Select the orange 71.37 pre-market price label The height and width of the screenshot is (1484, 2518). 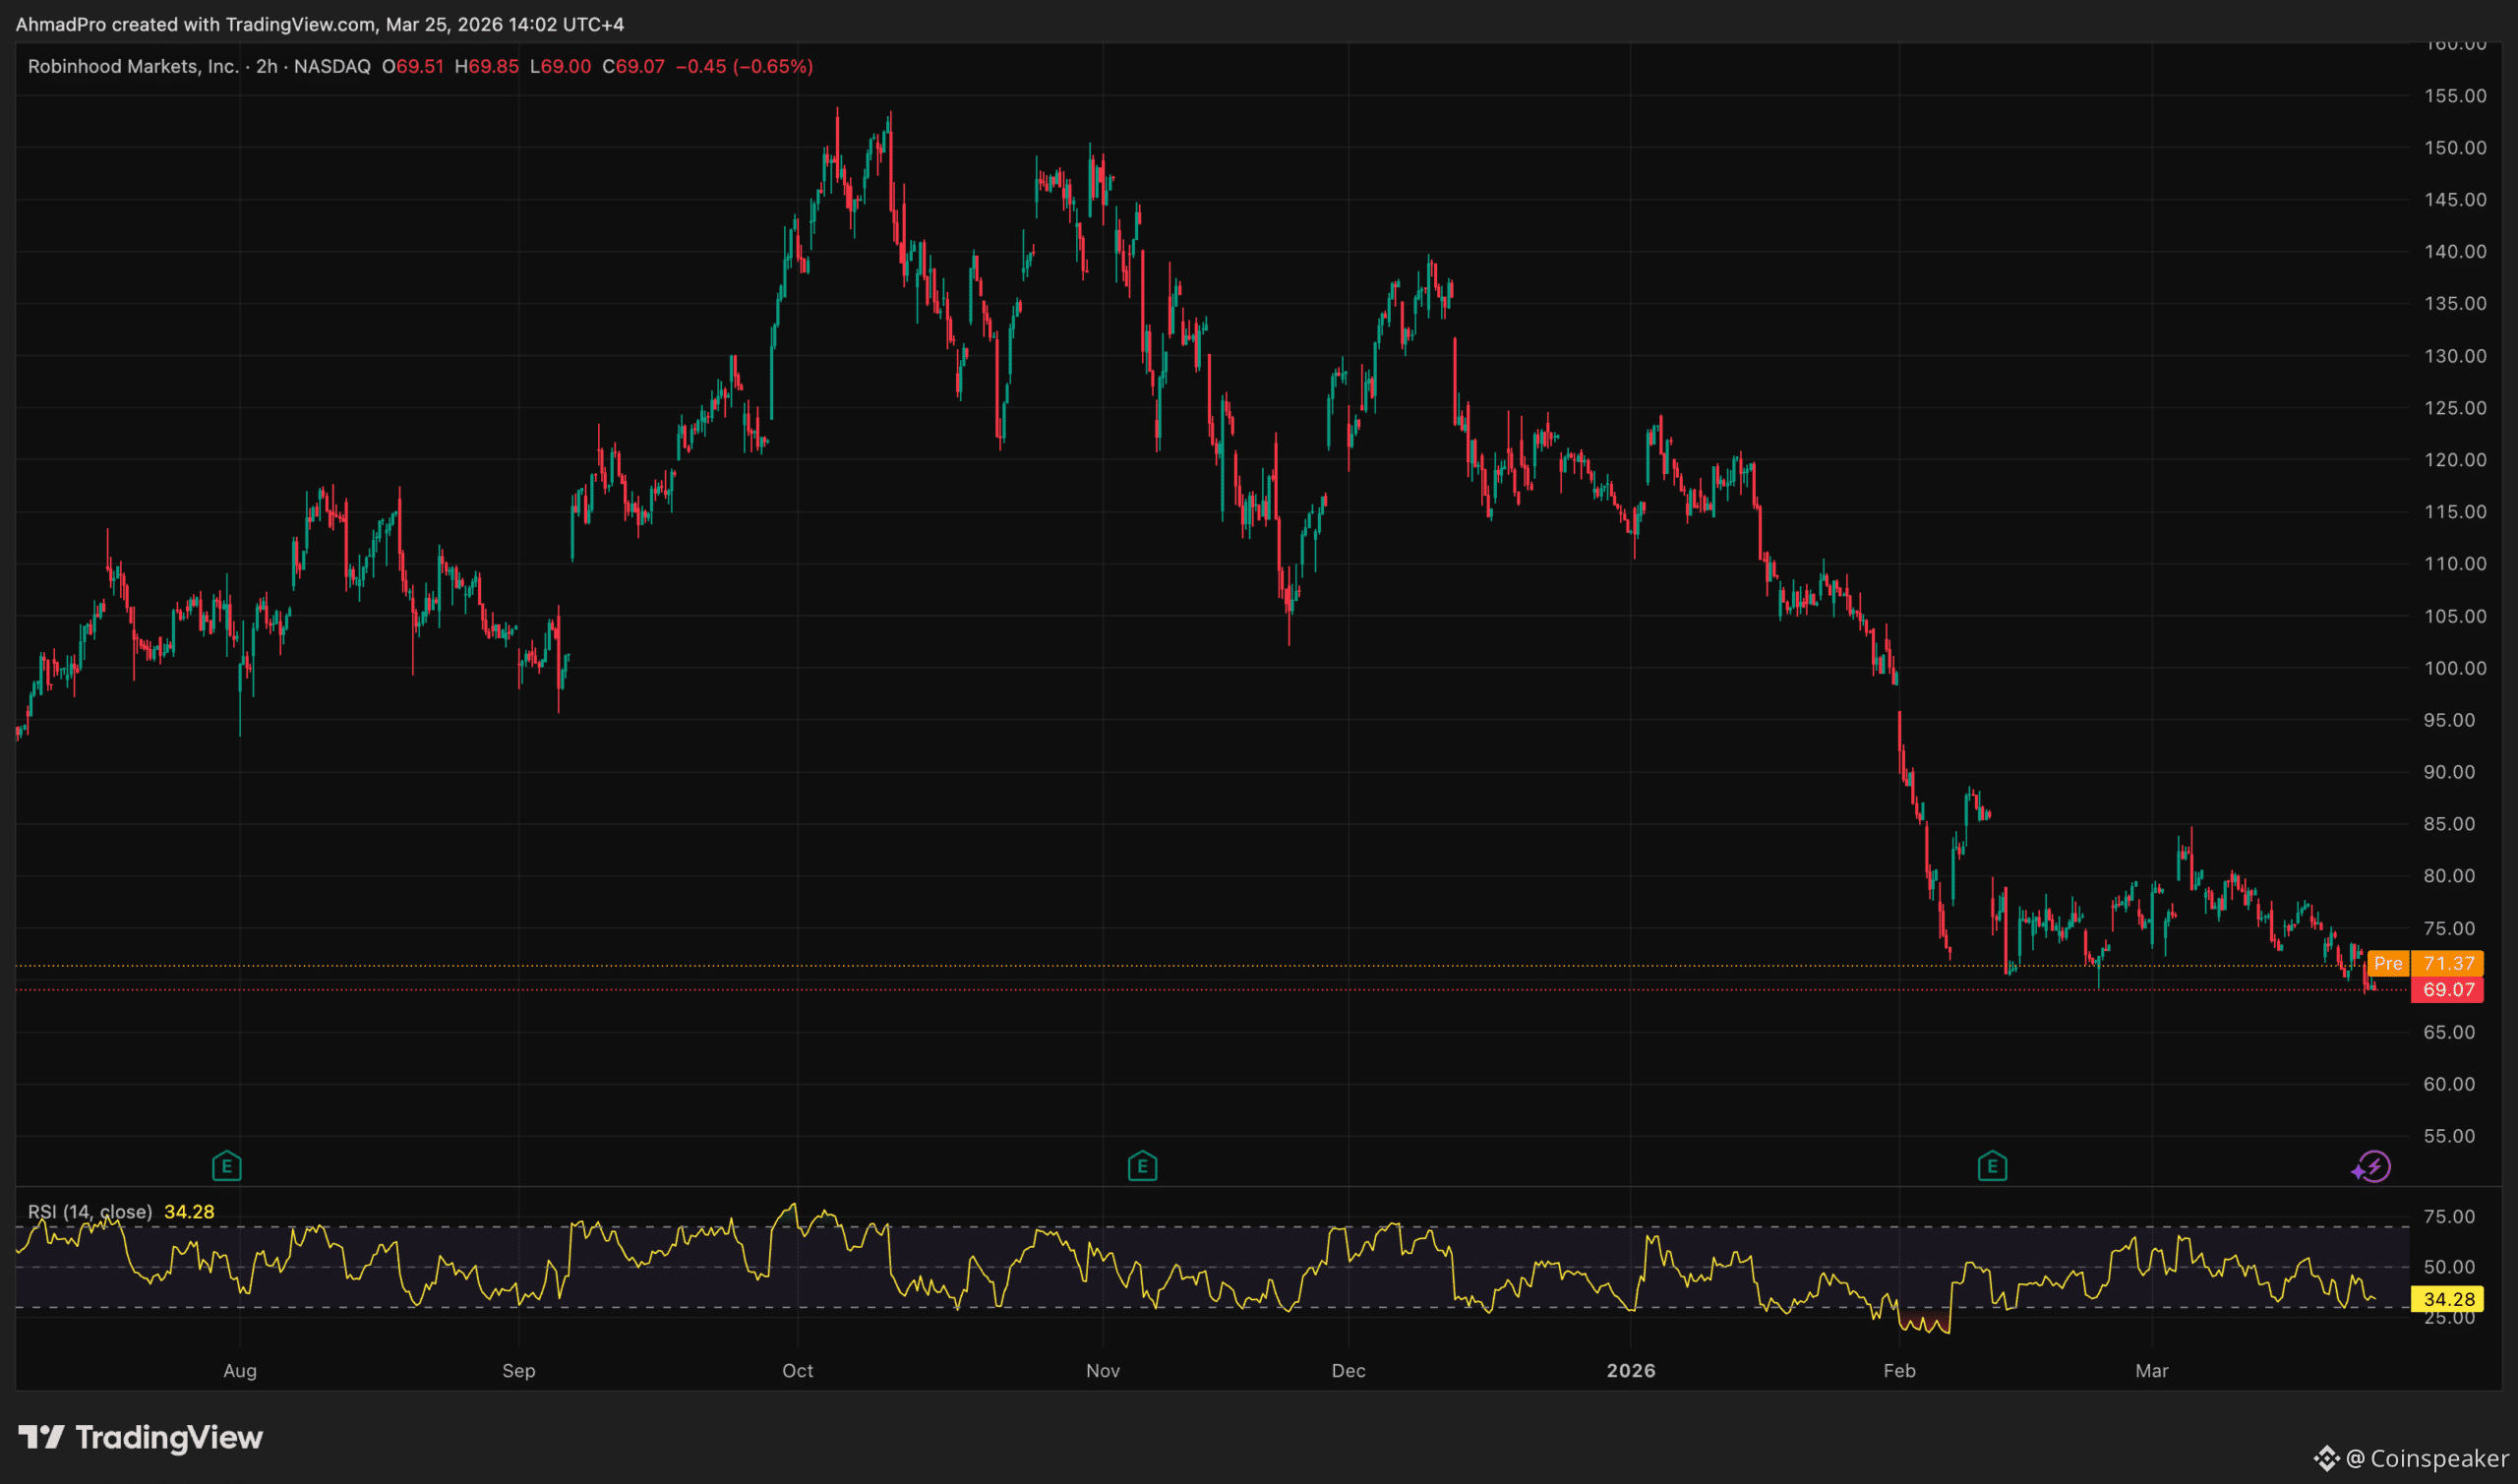coord(2448,963)
